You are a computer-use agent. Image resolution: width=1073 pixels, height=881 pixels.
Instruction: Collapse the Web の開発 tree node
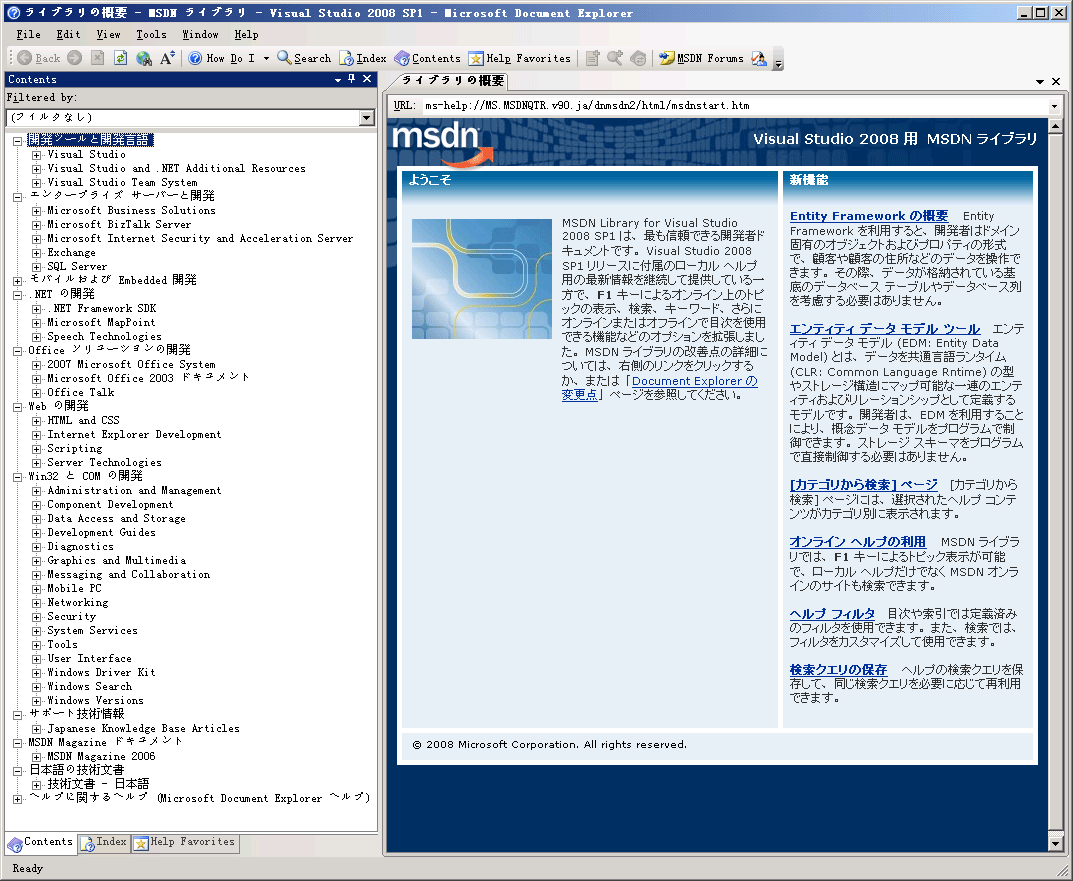pyautogui.click(x=17, y=407)
